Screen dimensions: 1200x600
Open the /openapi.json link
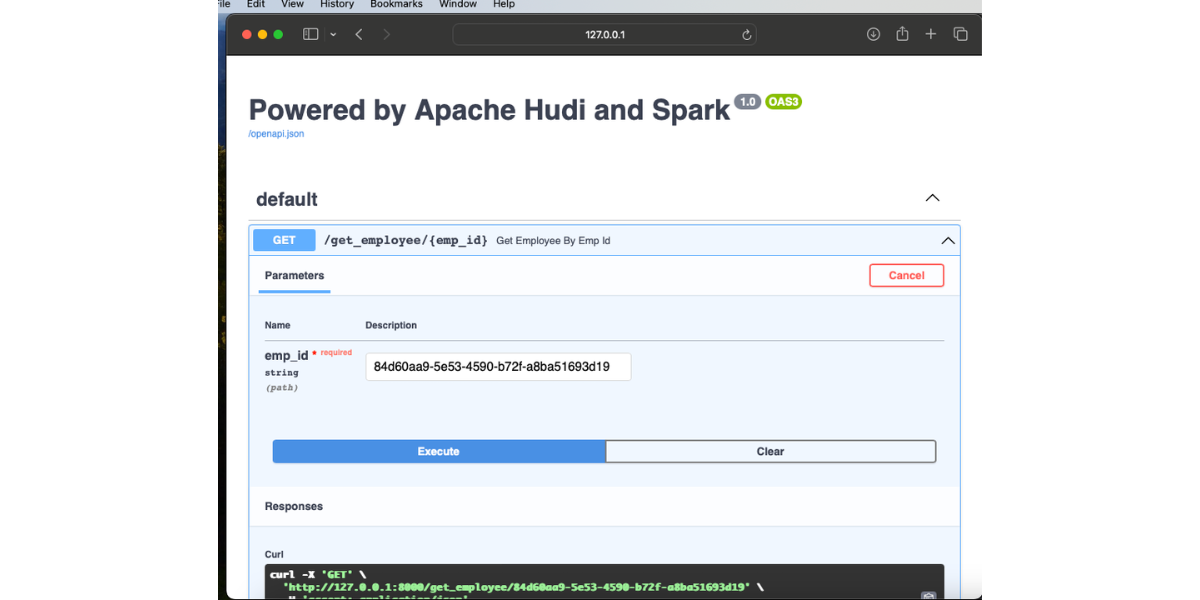click(276, 133)
